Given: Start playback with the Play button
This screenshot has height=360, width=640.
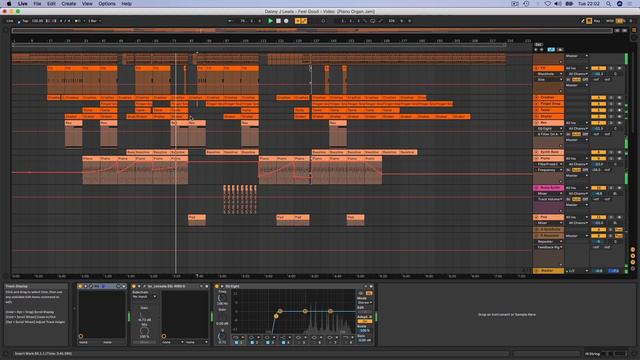Looking at the screenshot, I should 270,21.
